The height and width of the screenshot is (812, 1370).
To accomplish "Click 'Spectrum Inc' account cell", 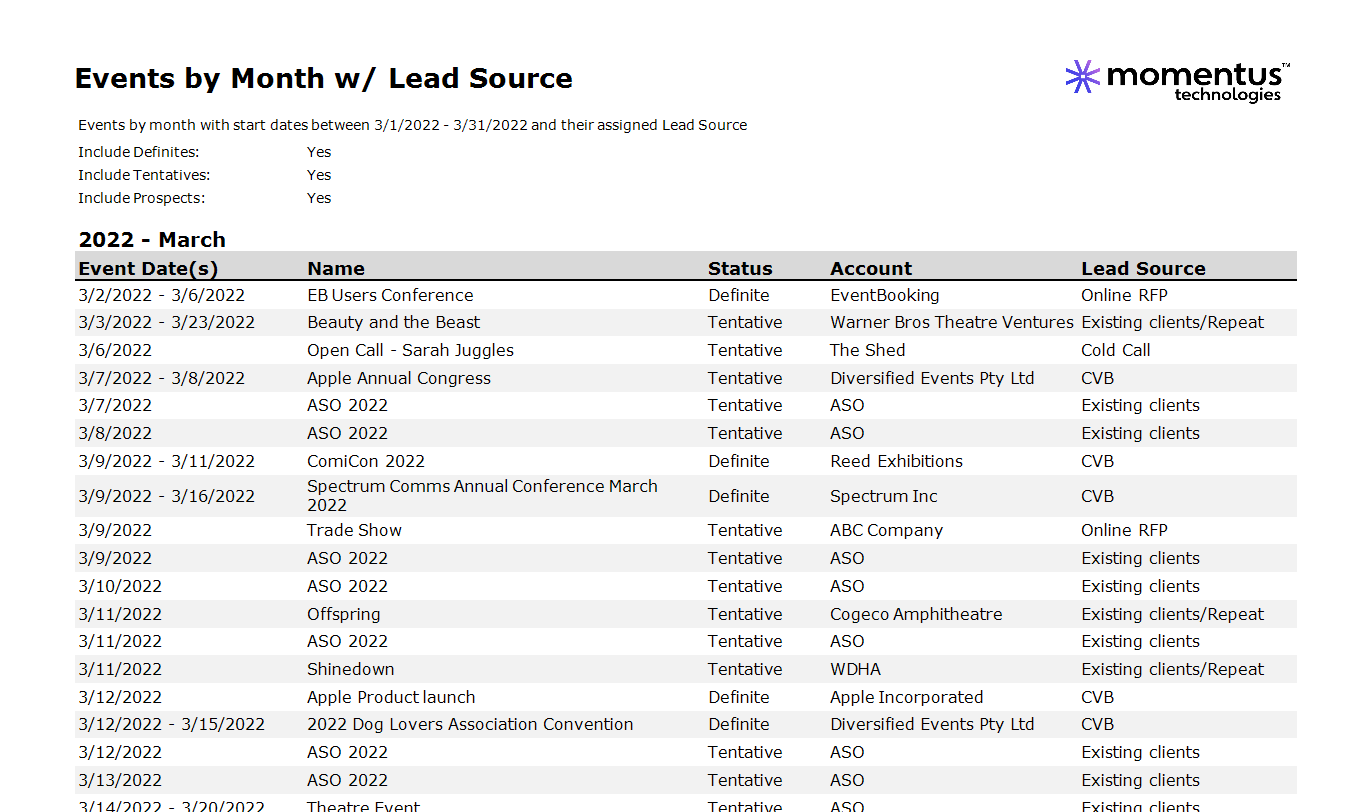I will point(884,496).
